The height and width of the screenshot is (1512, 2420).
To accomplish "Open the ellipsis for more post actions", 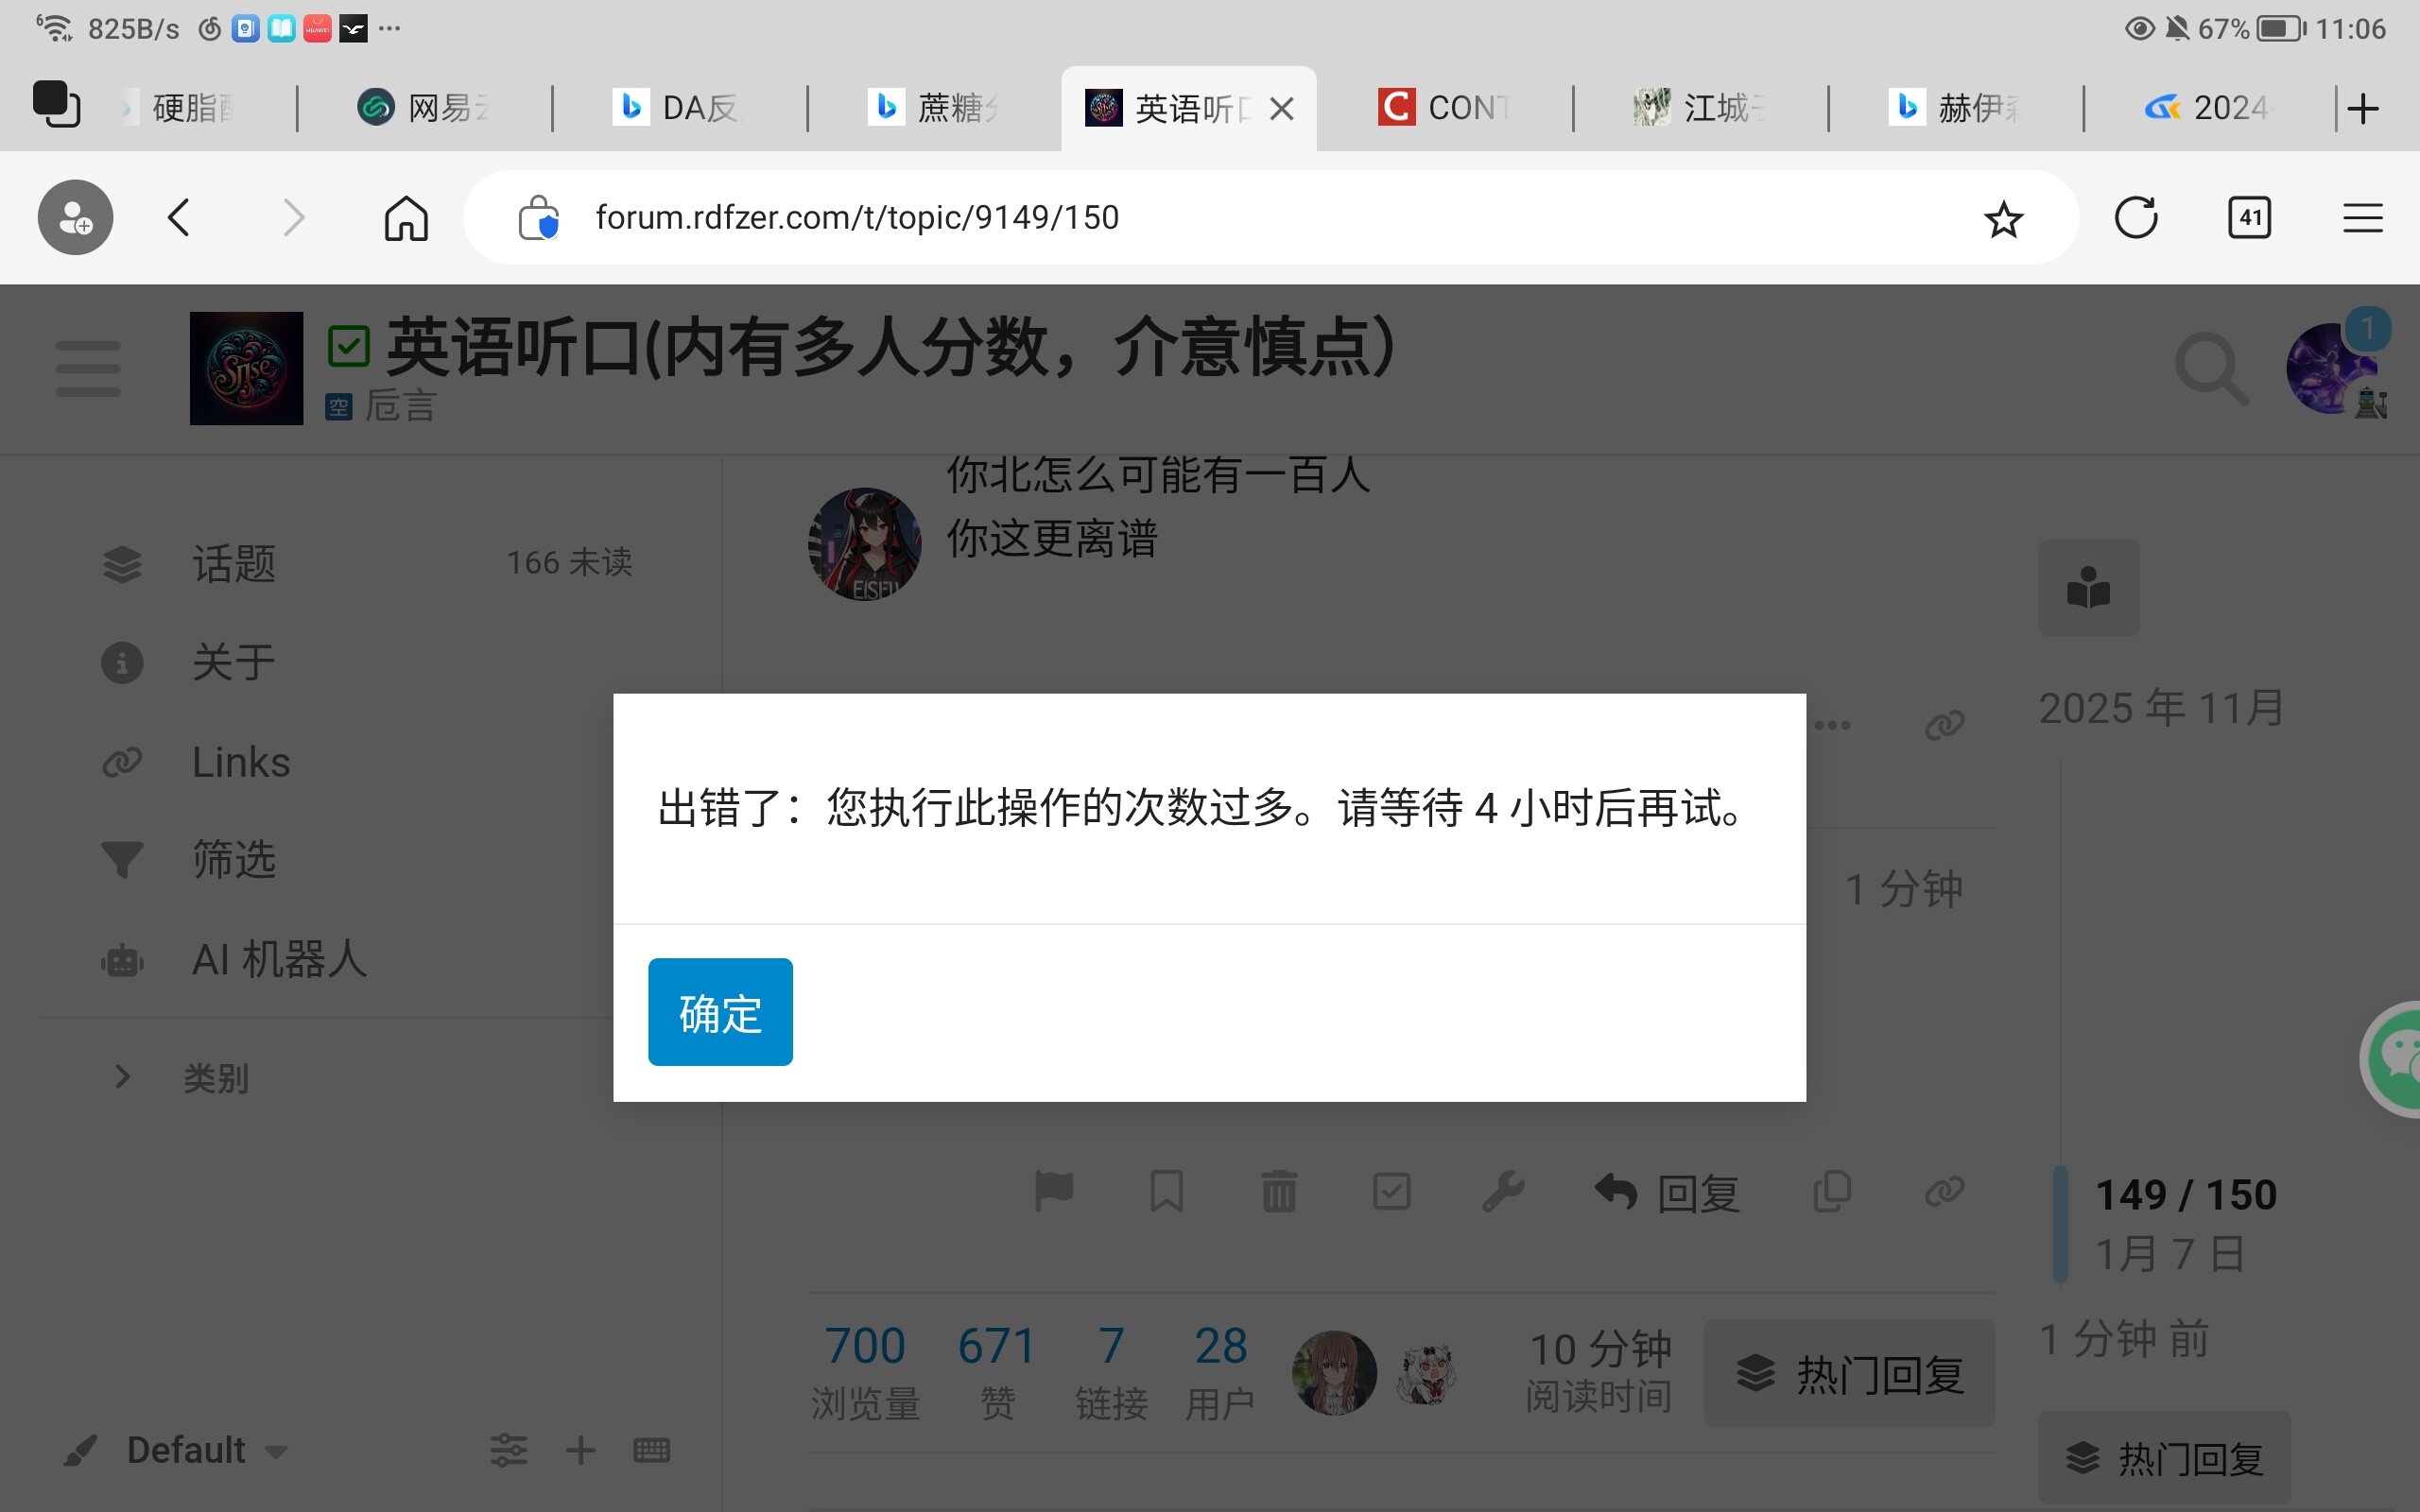I will tap(1834, 724).
